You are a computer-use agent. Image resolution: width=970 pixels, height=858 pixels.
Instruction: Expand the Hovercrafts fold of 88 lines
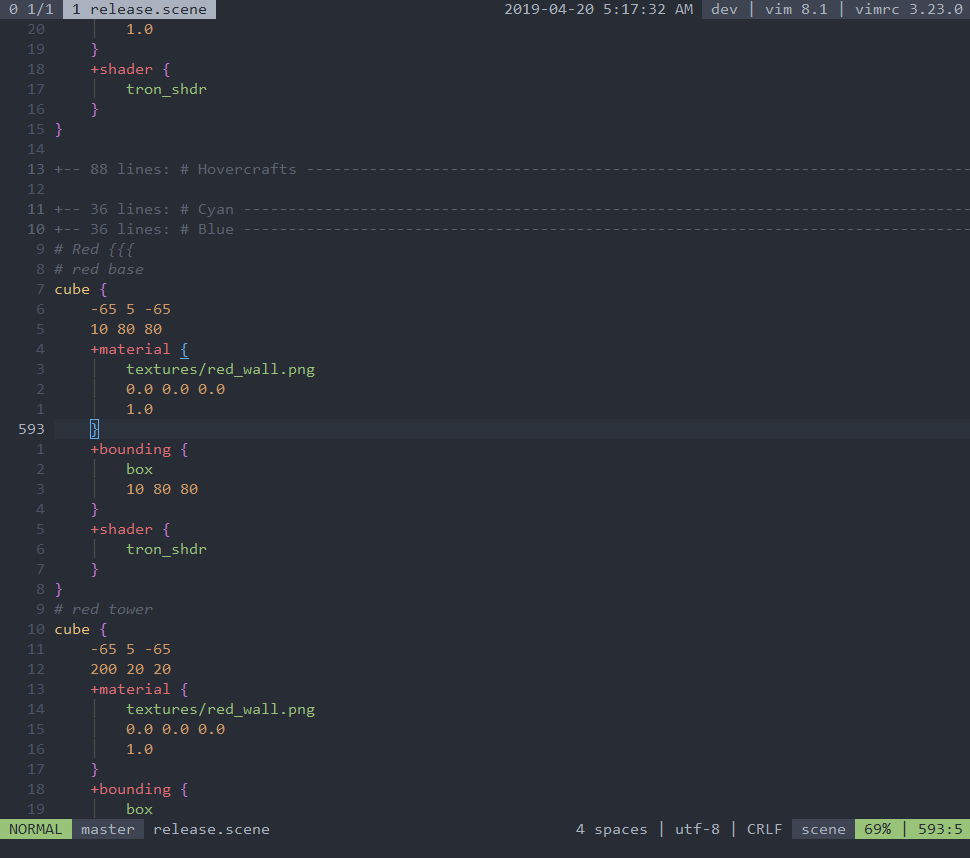(x=512, y=169)
